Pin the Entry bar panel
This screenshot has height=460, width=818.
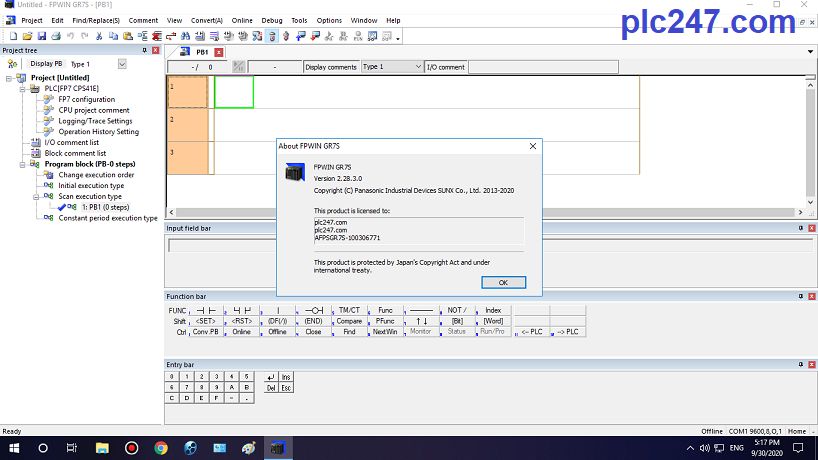[801, 365]
